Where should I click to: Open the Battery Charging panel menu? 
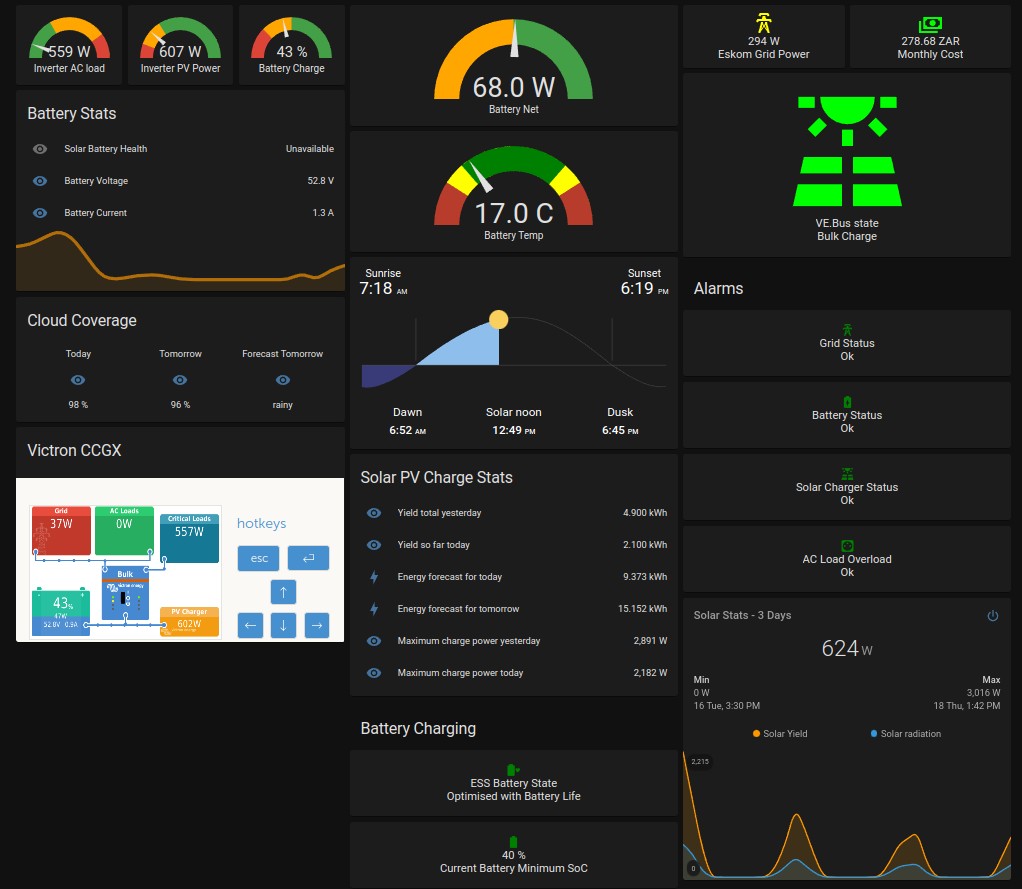point(420,728)
